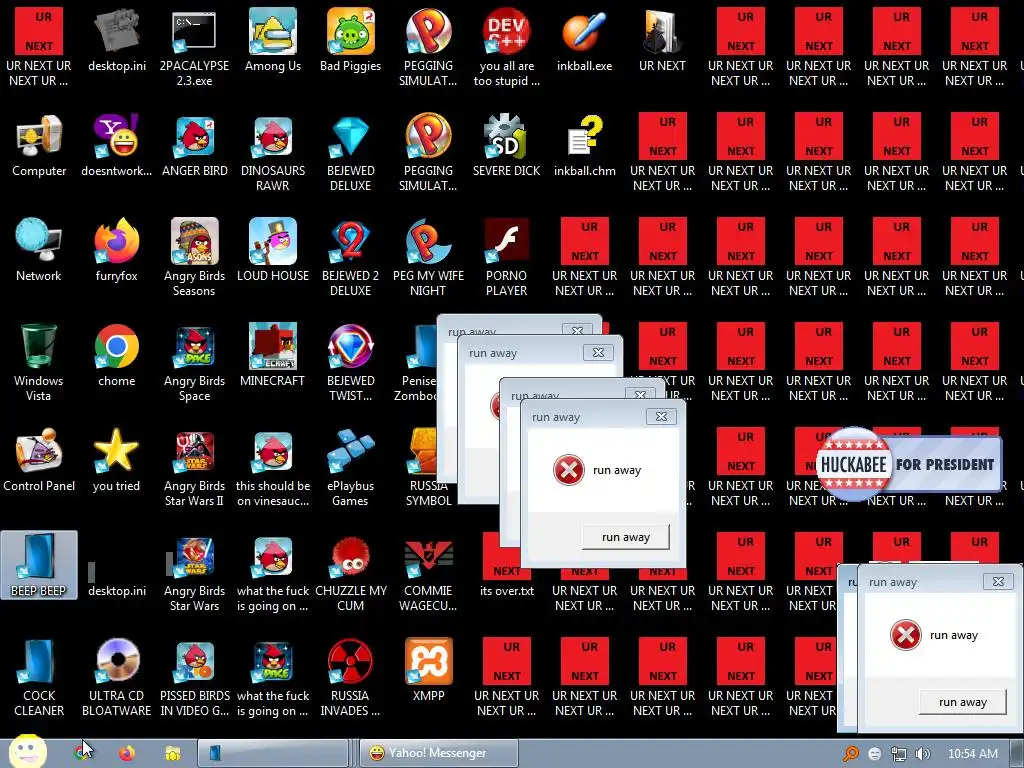Click 'run away' button in center dialog
The height and width of the screenshot is (768, 1024).
tap(626, 537)
